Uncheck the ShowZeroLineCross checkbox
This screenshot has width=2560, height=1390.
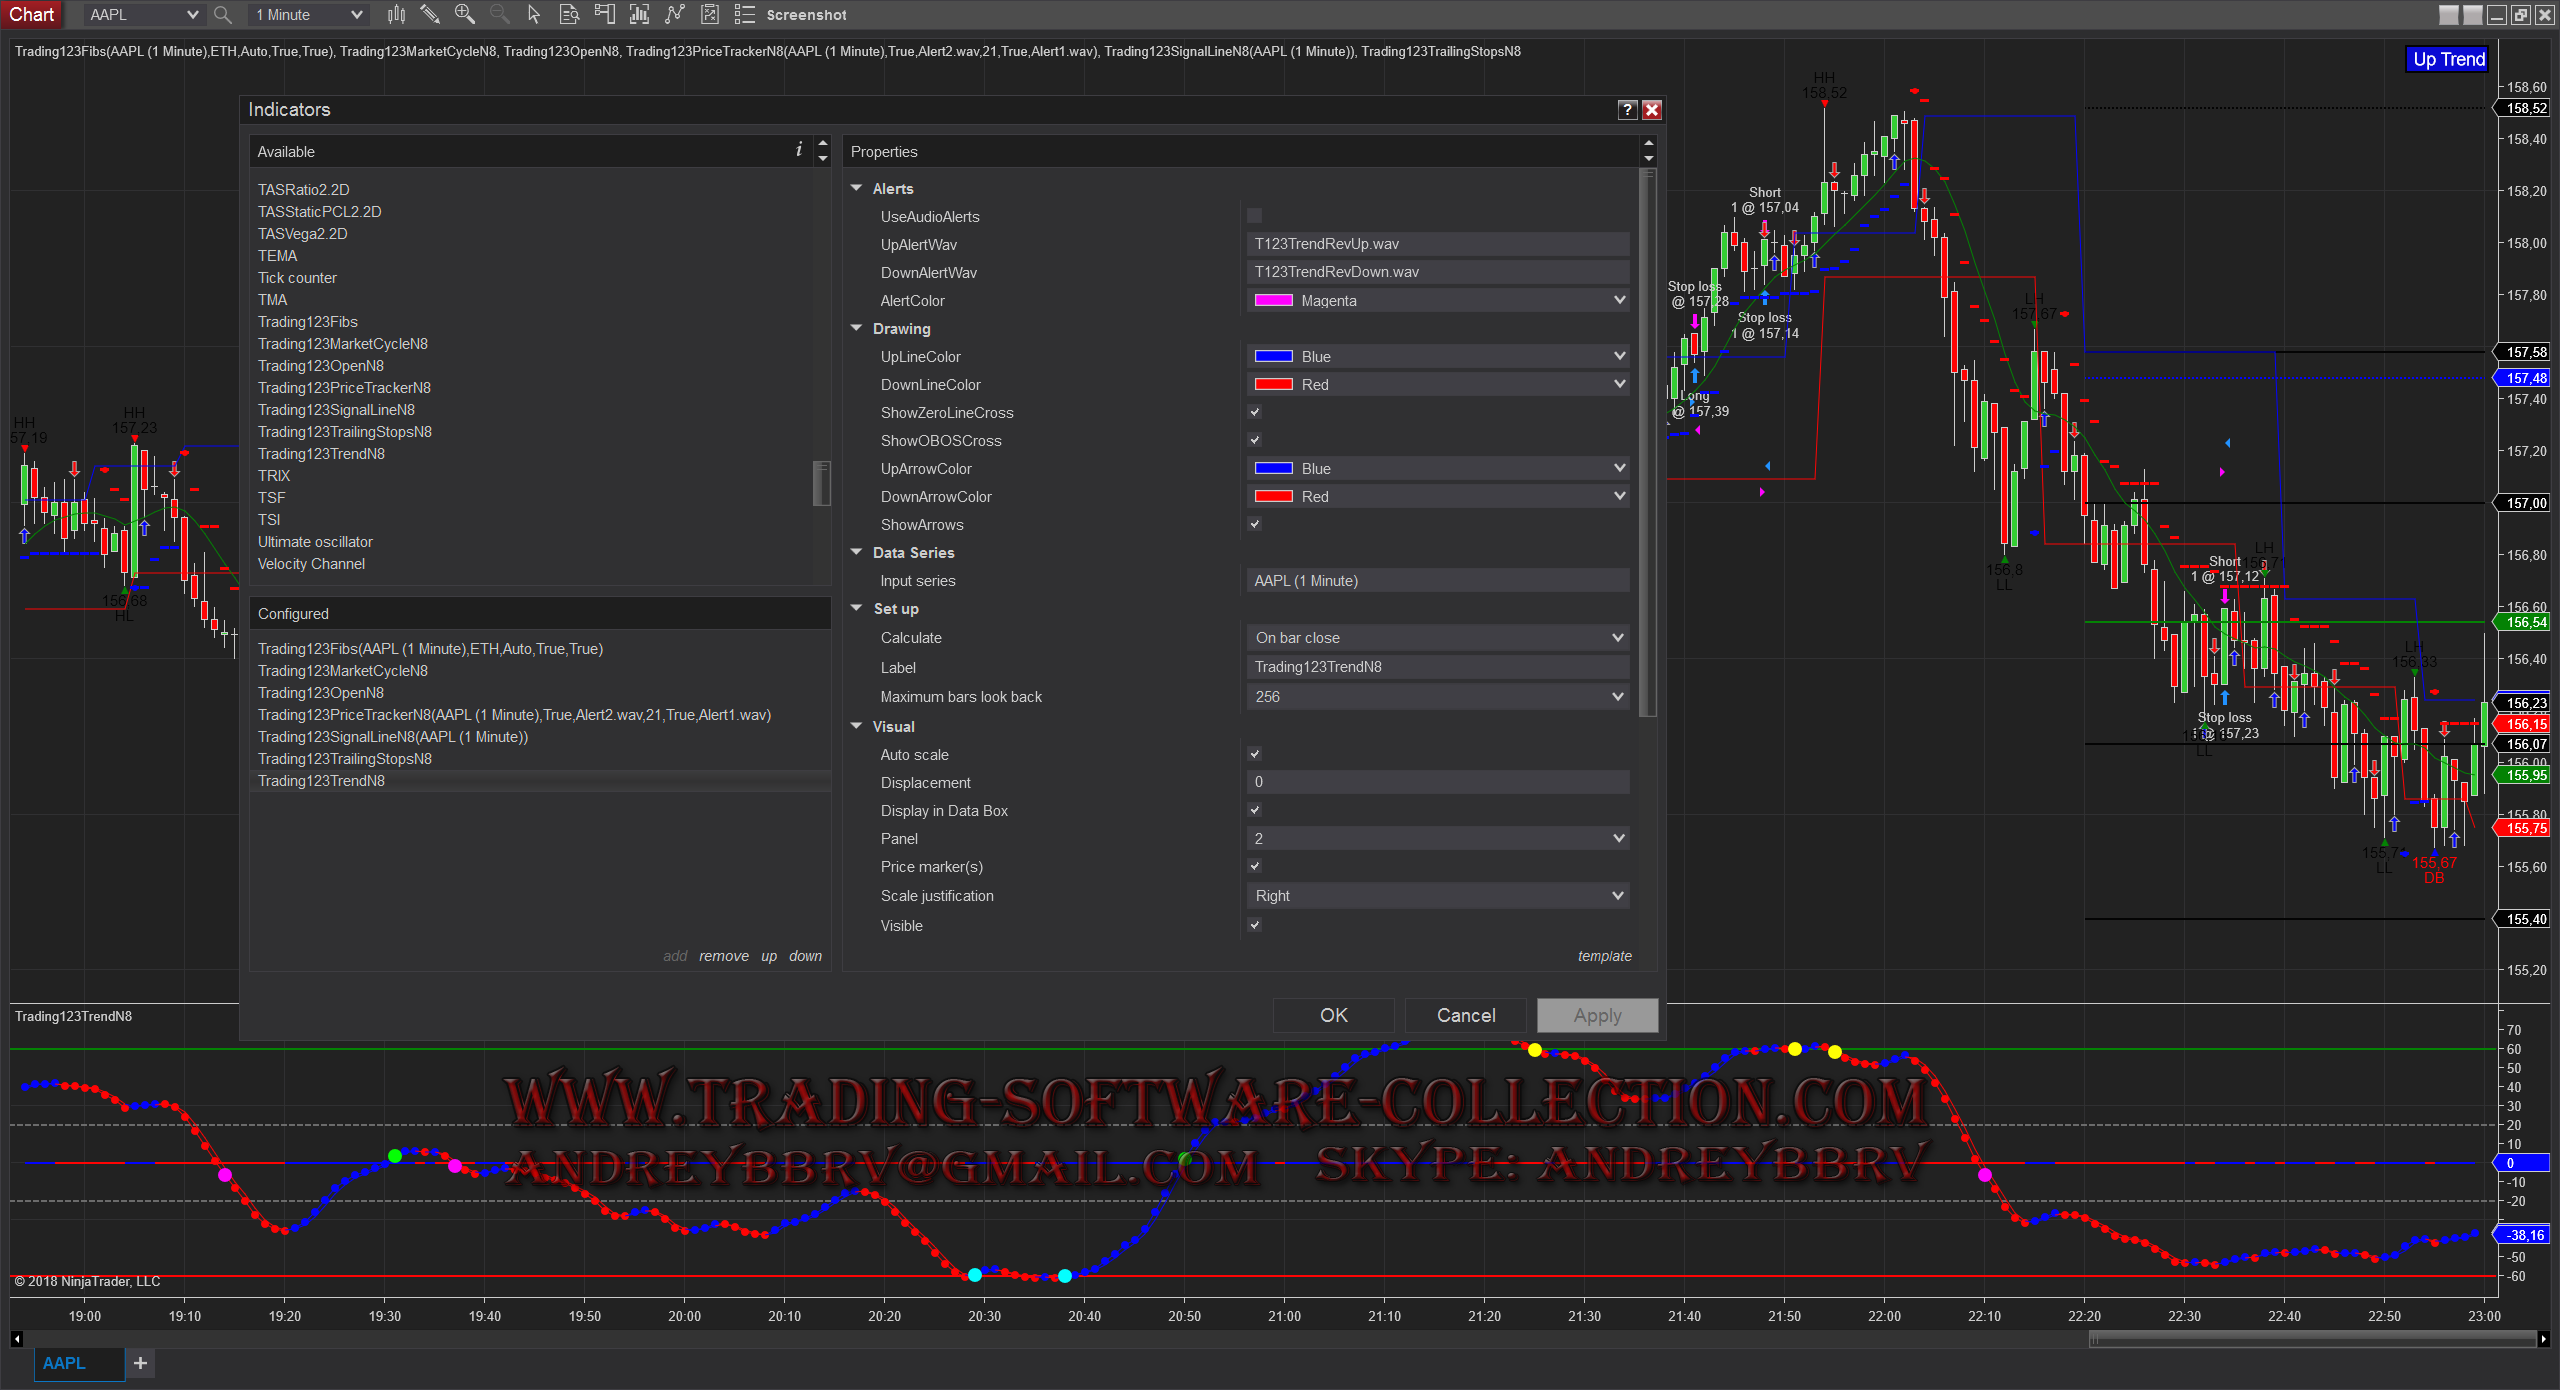point(1254,412)
